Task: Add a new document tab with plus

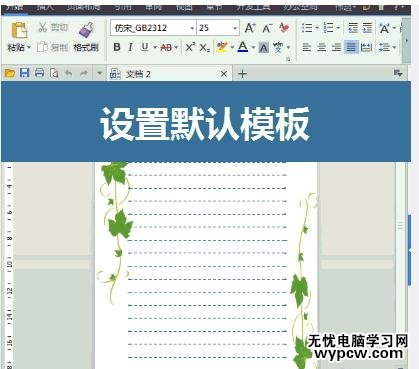Action: click(242, 74)
